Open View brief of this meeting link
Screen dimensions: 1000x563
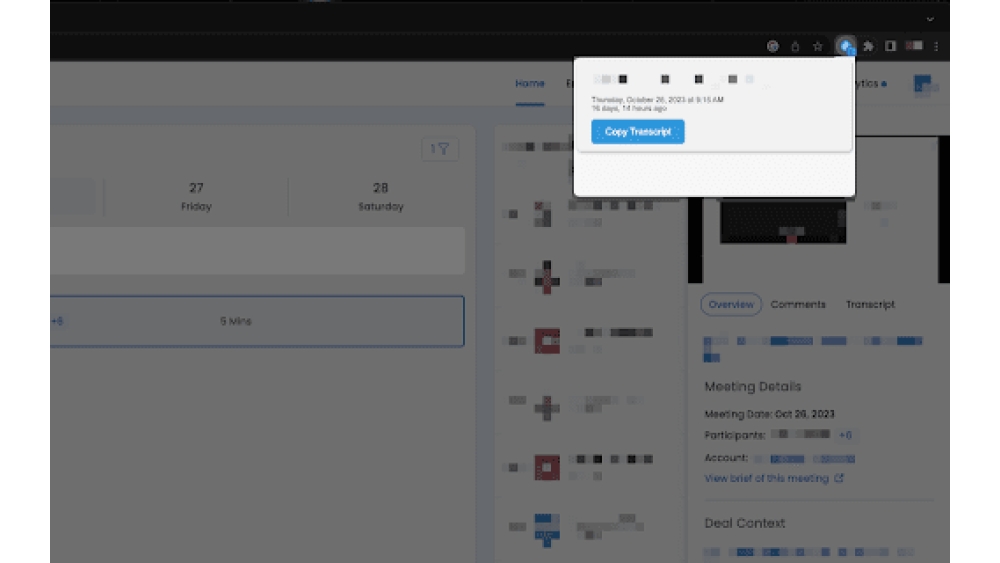coord(767,478)
